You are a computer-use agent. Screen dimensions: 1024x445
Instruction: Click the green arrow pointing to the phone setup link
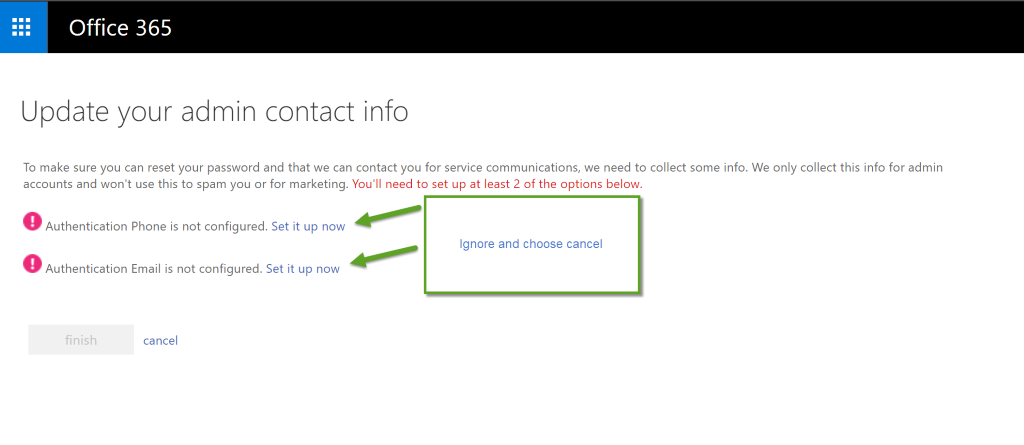point(389,216)
